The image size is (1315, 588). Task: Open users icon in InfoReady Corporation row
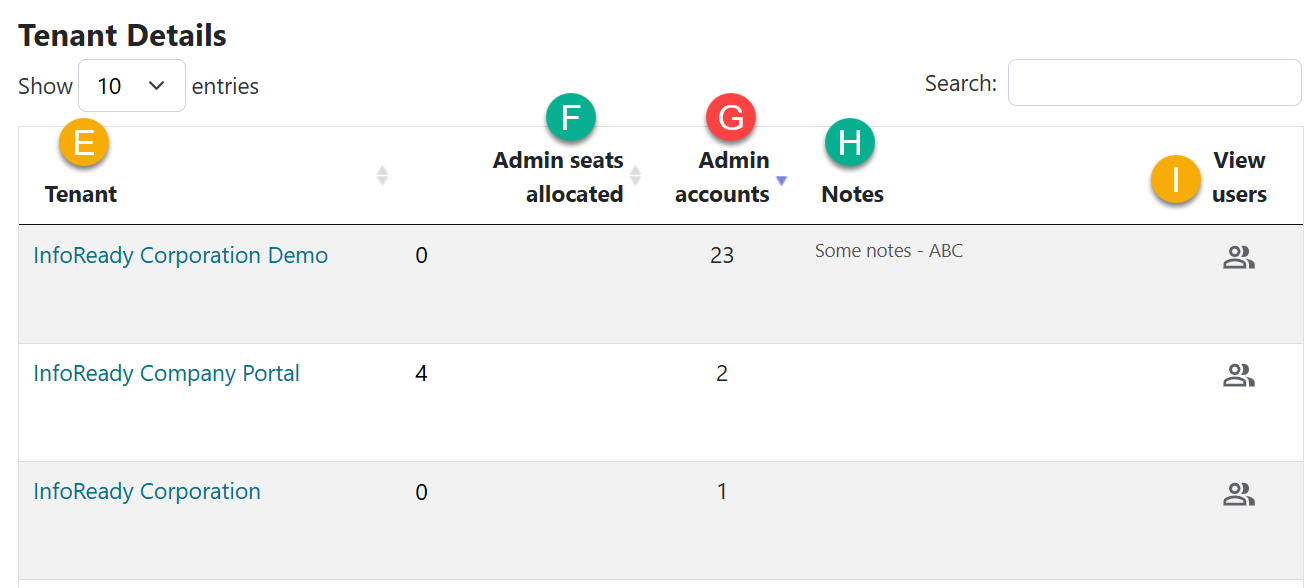click(x=1239, y=494)
